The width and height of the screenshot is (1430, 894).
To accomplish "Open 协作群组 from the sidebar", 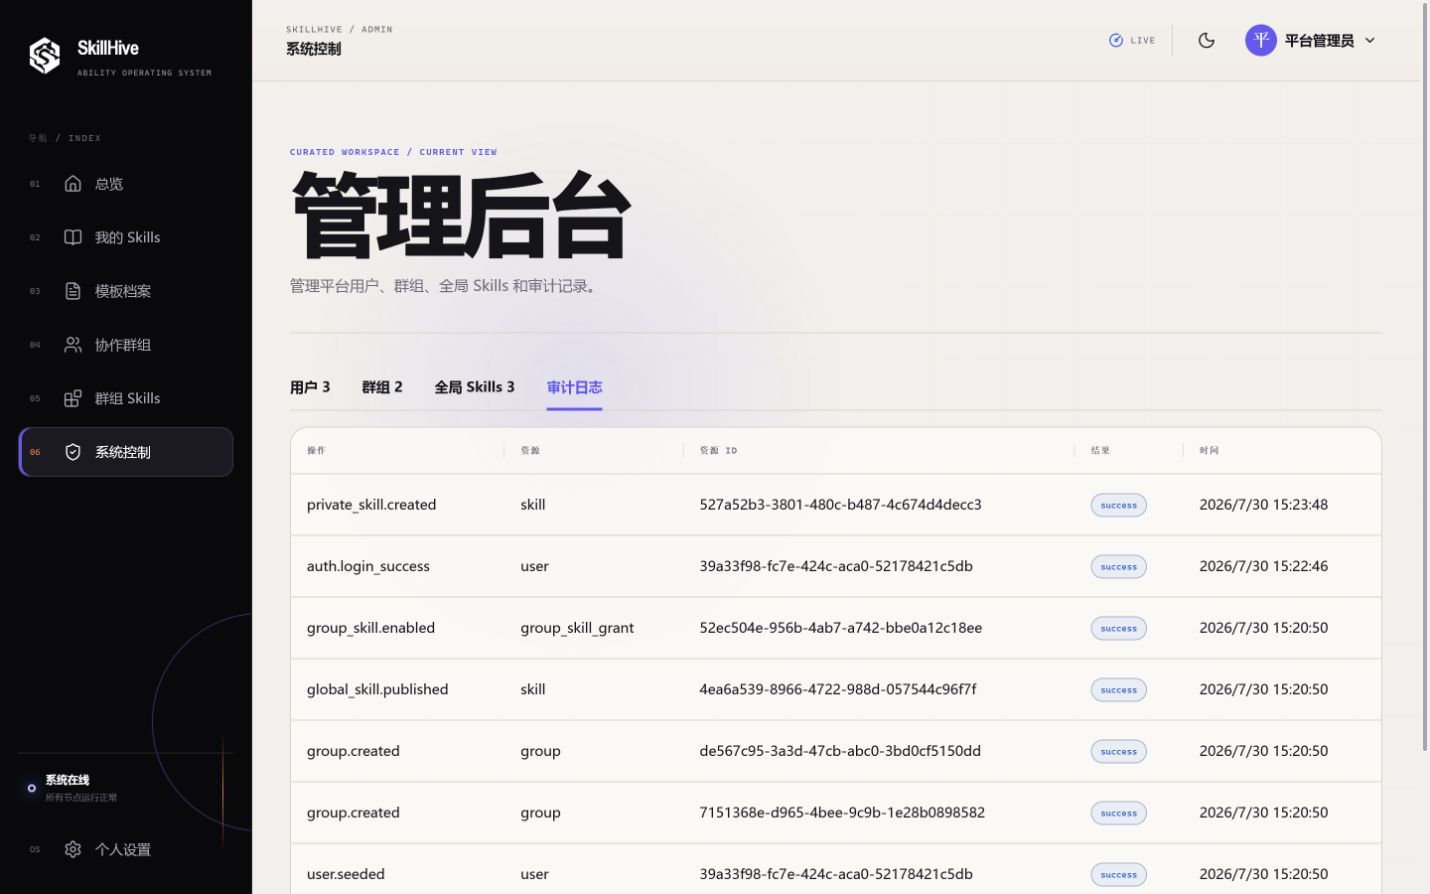I will pyautogui.click(x=126, y=345).
